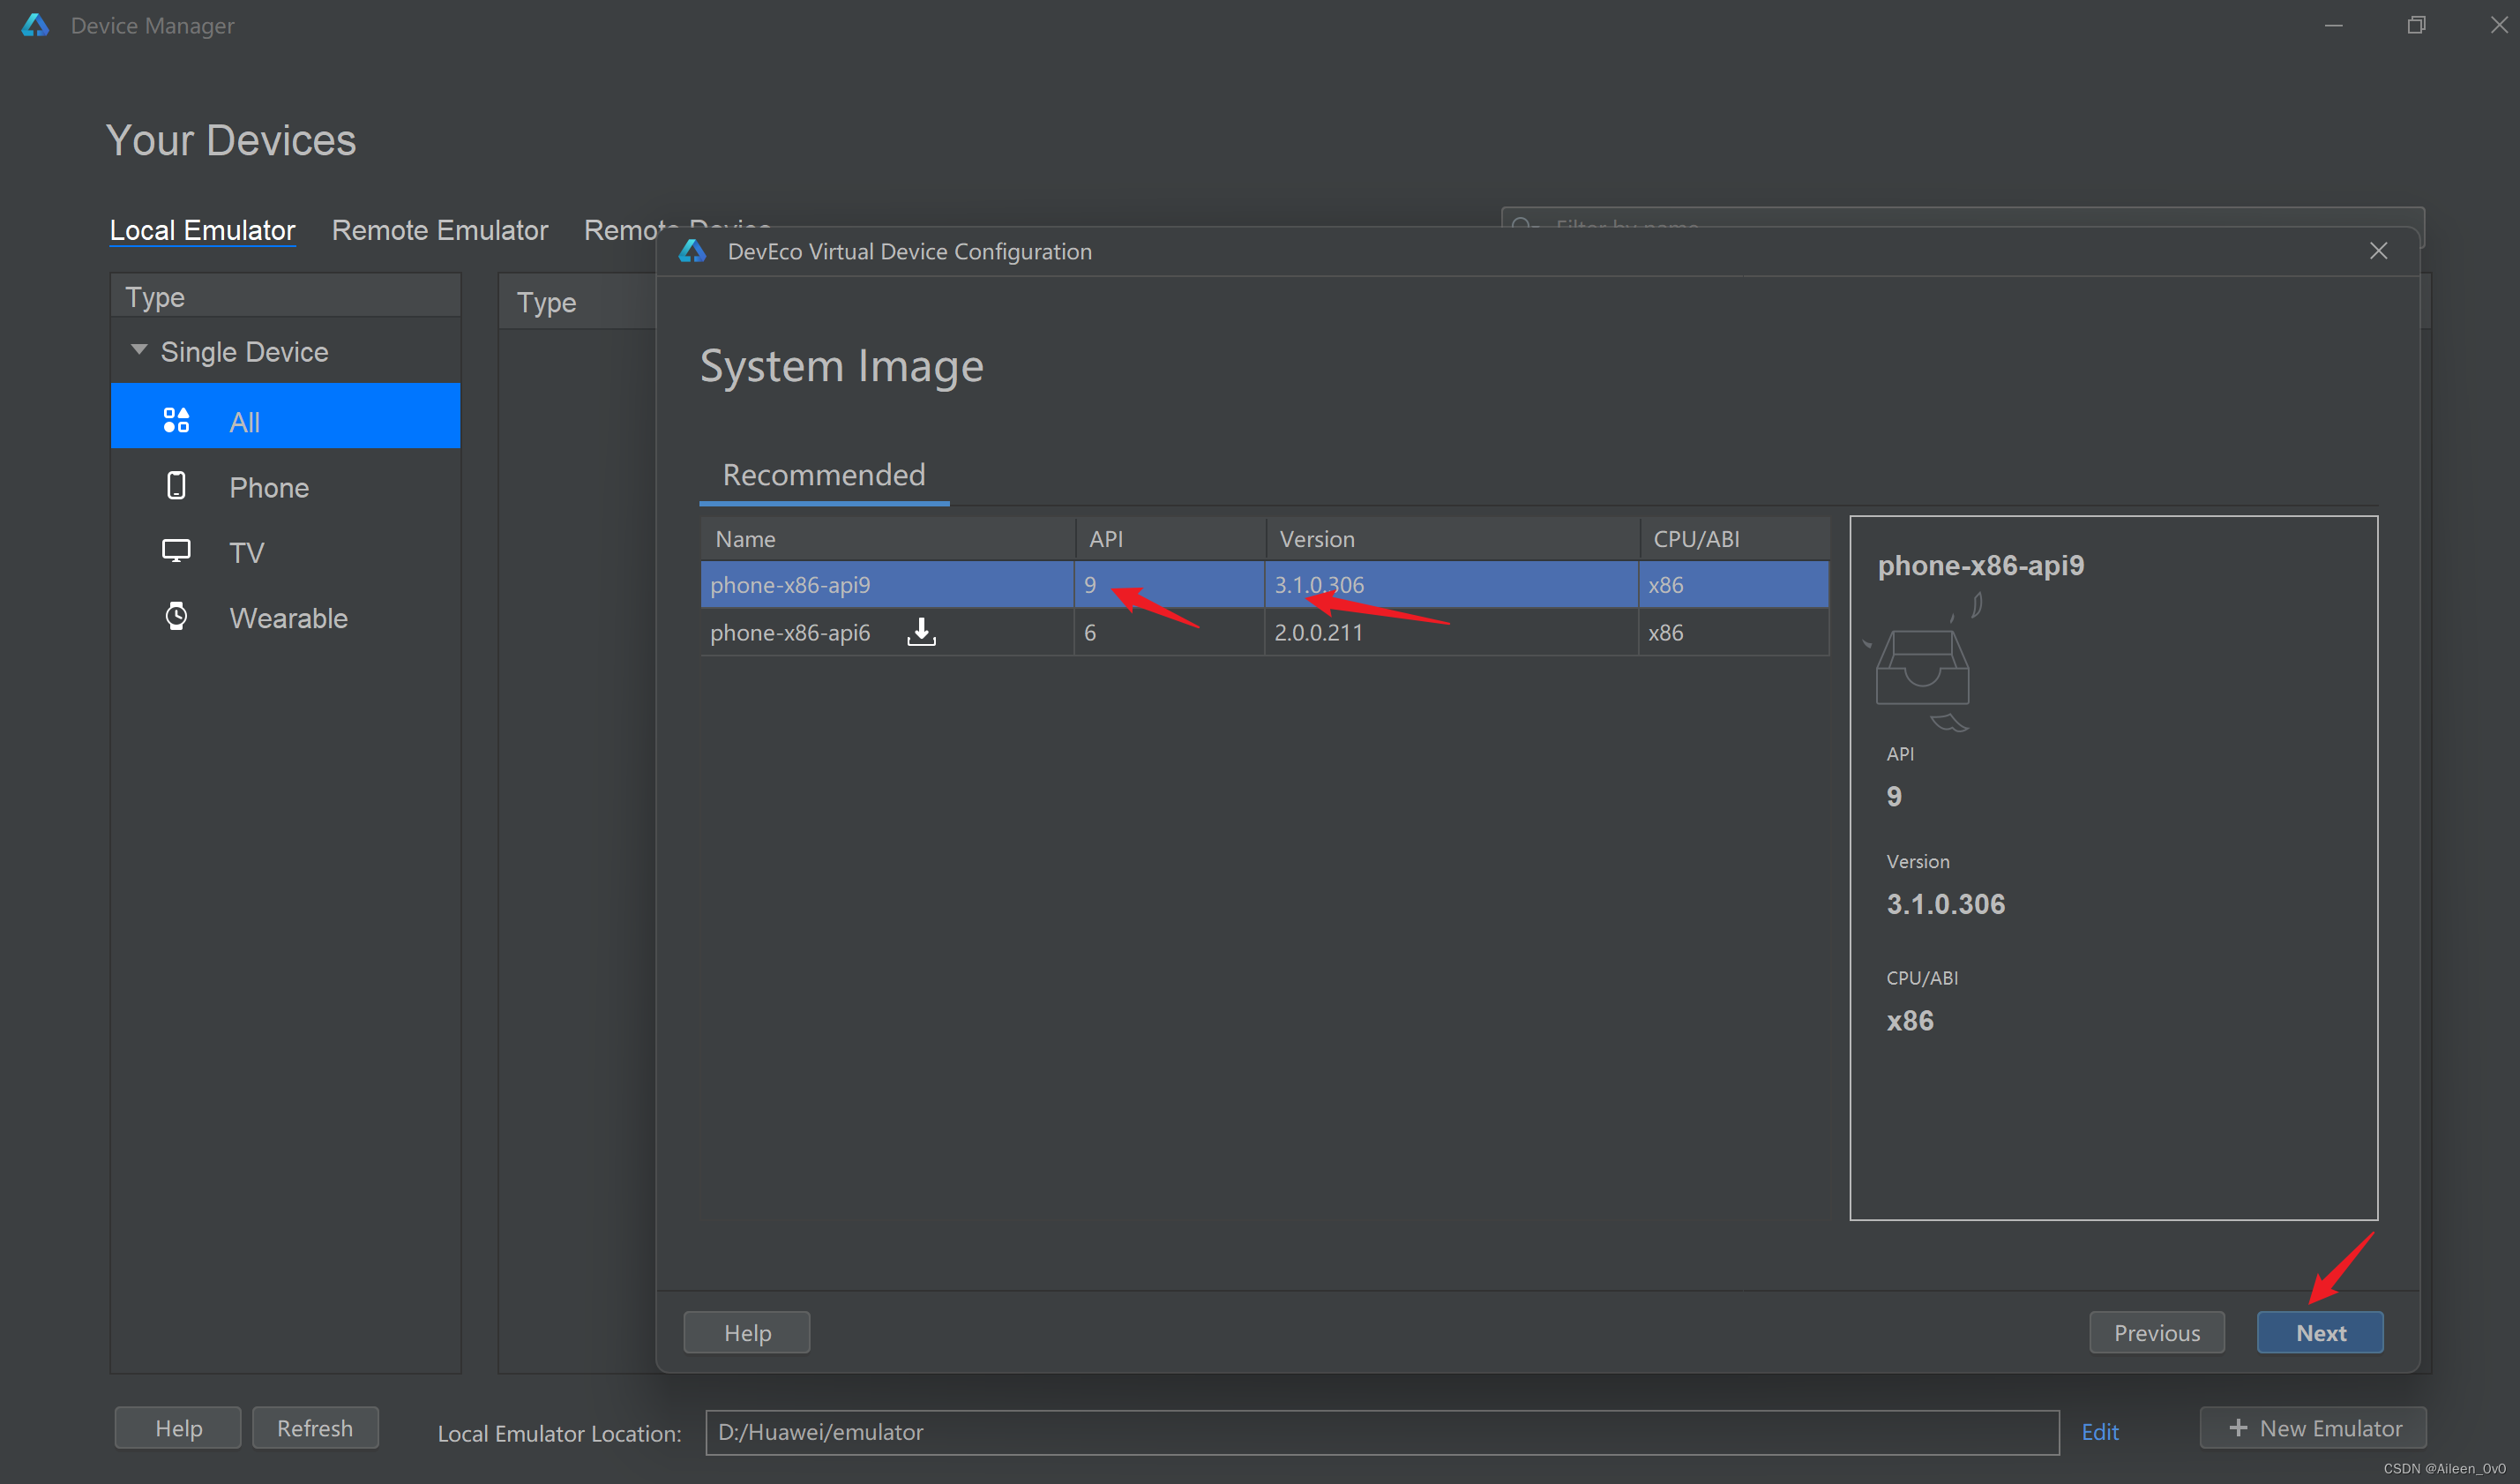This screenshot has width=2520, height=1484.
Task: Collapse the Single Device tree node
Action: click(x=139, y=350)
